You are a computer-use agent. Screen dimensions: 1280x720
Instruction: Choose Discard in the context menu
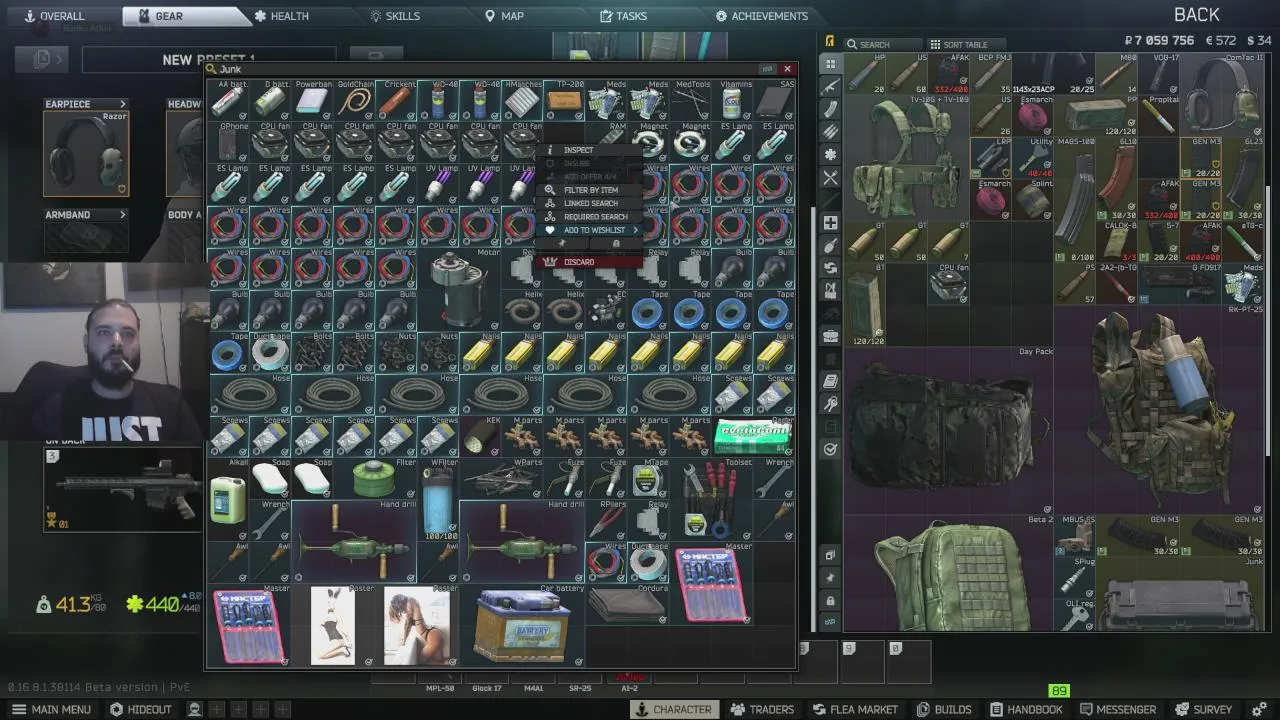(589, 262)
